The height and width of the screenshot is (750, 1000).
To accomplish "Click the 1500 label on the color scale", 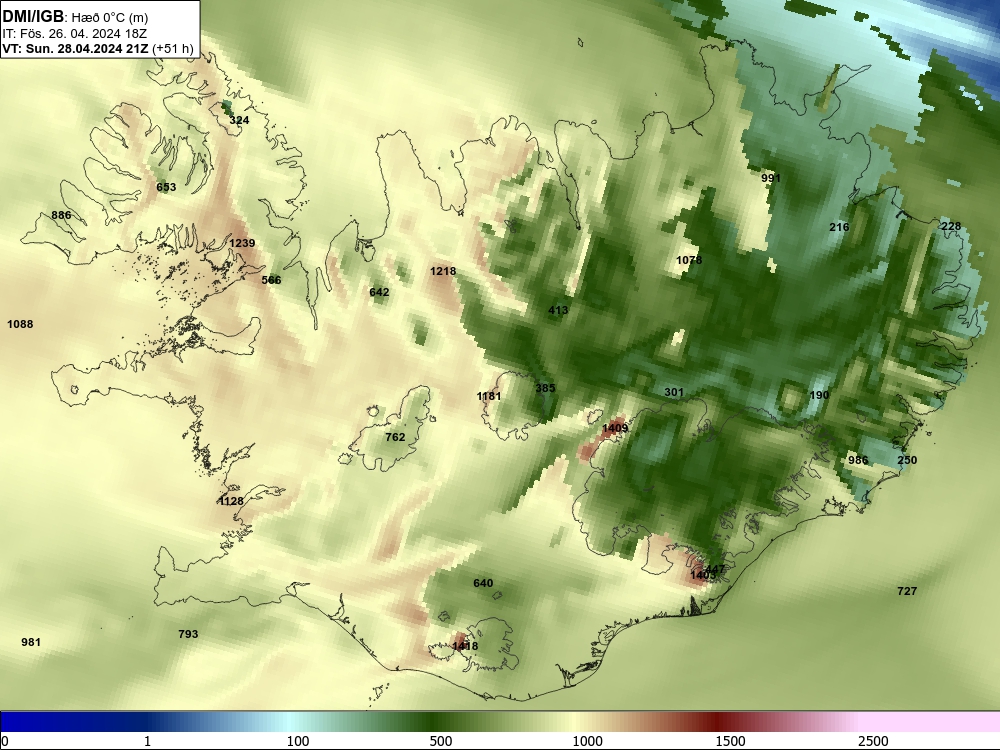I will 730,741.
